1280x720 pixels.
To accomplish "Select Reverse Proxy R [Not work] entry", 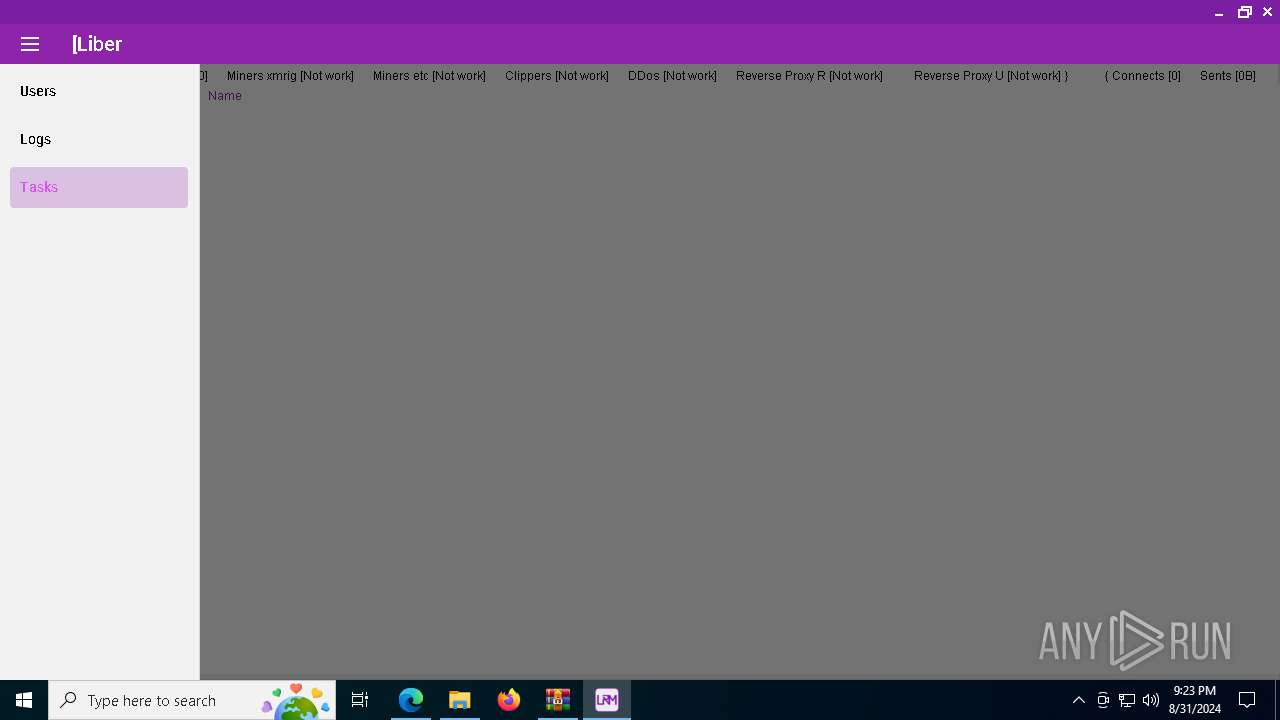I will 809,76.
